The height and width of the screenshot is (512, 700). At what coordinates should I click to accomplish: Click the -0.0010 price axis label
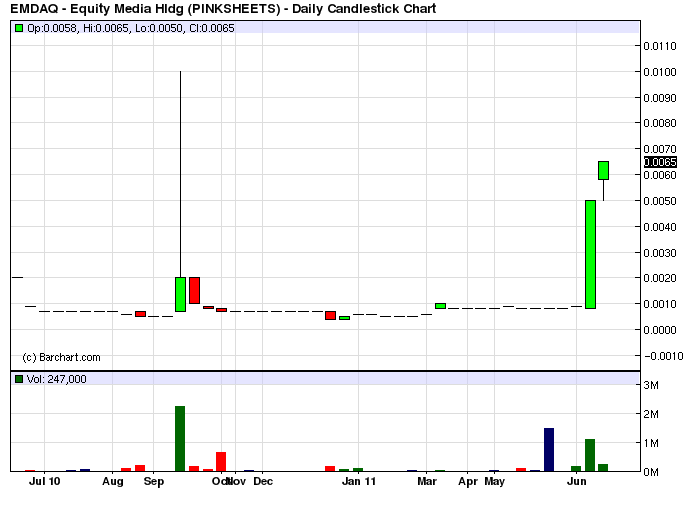(x=663, y=356)
